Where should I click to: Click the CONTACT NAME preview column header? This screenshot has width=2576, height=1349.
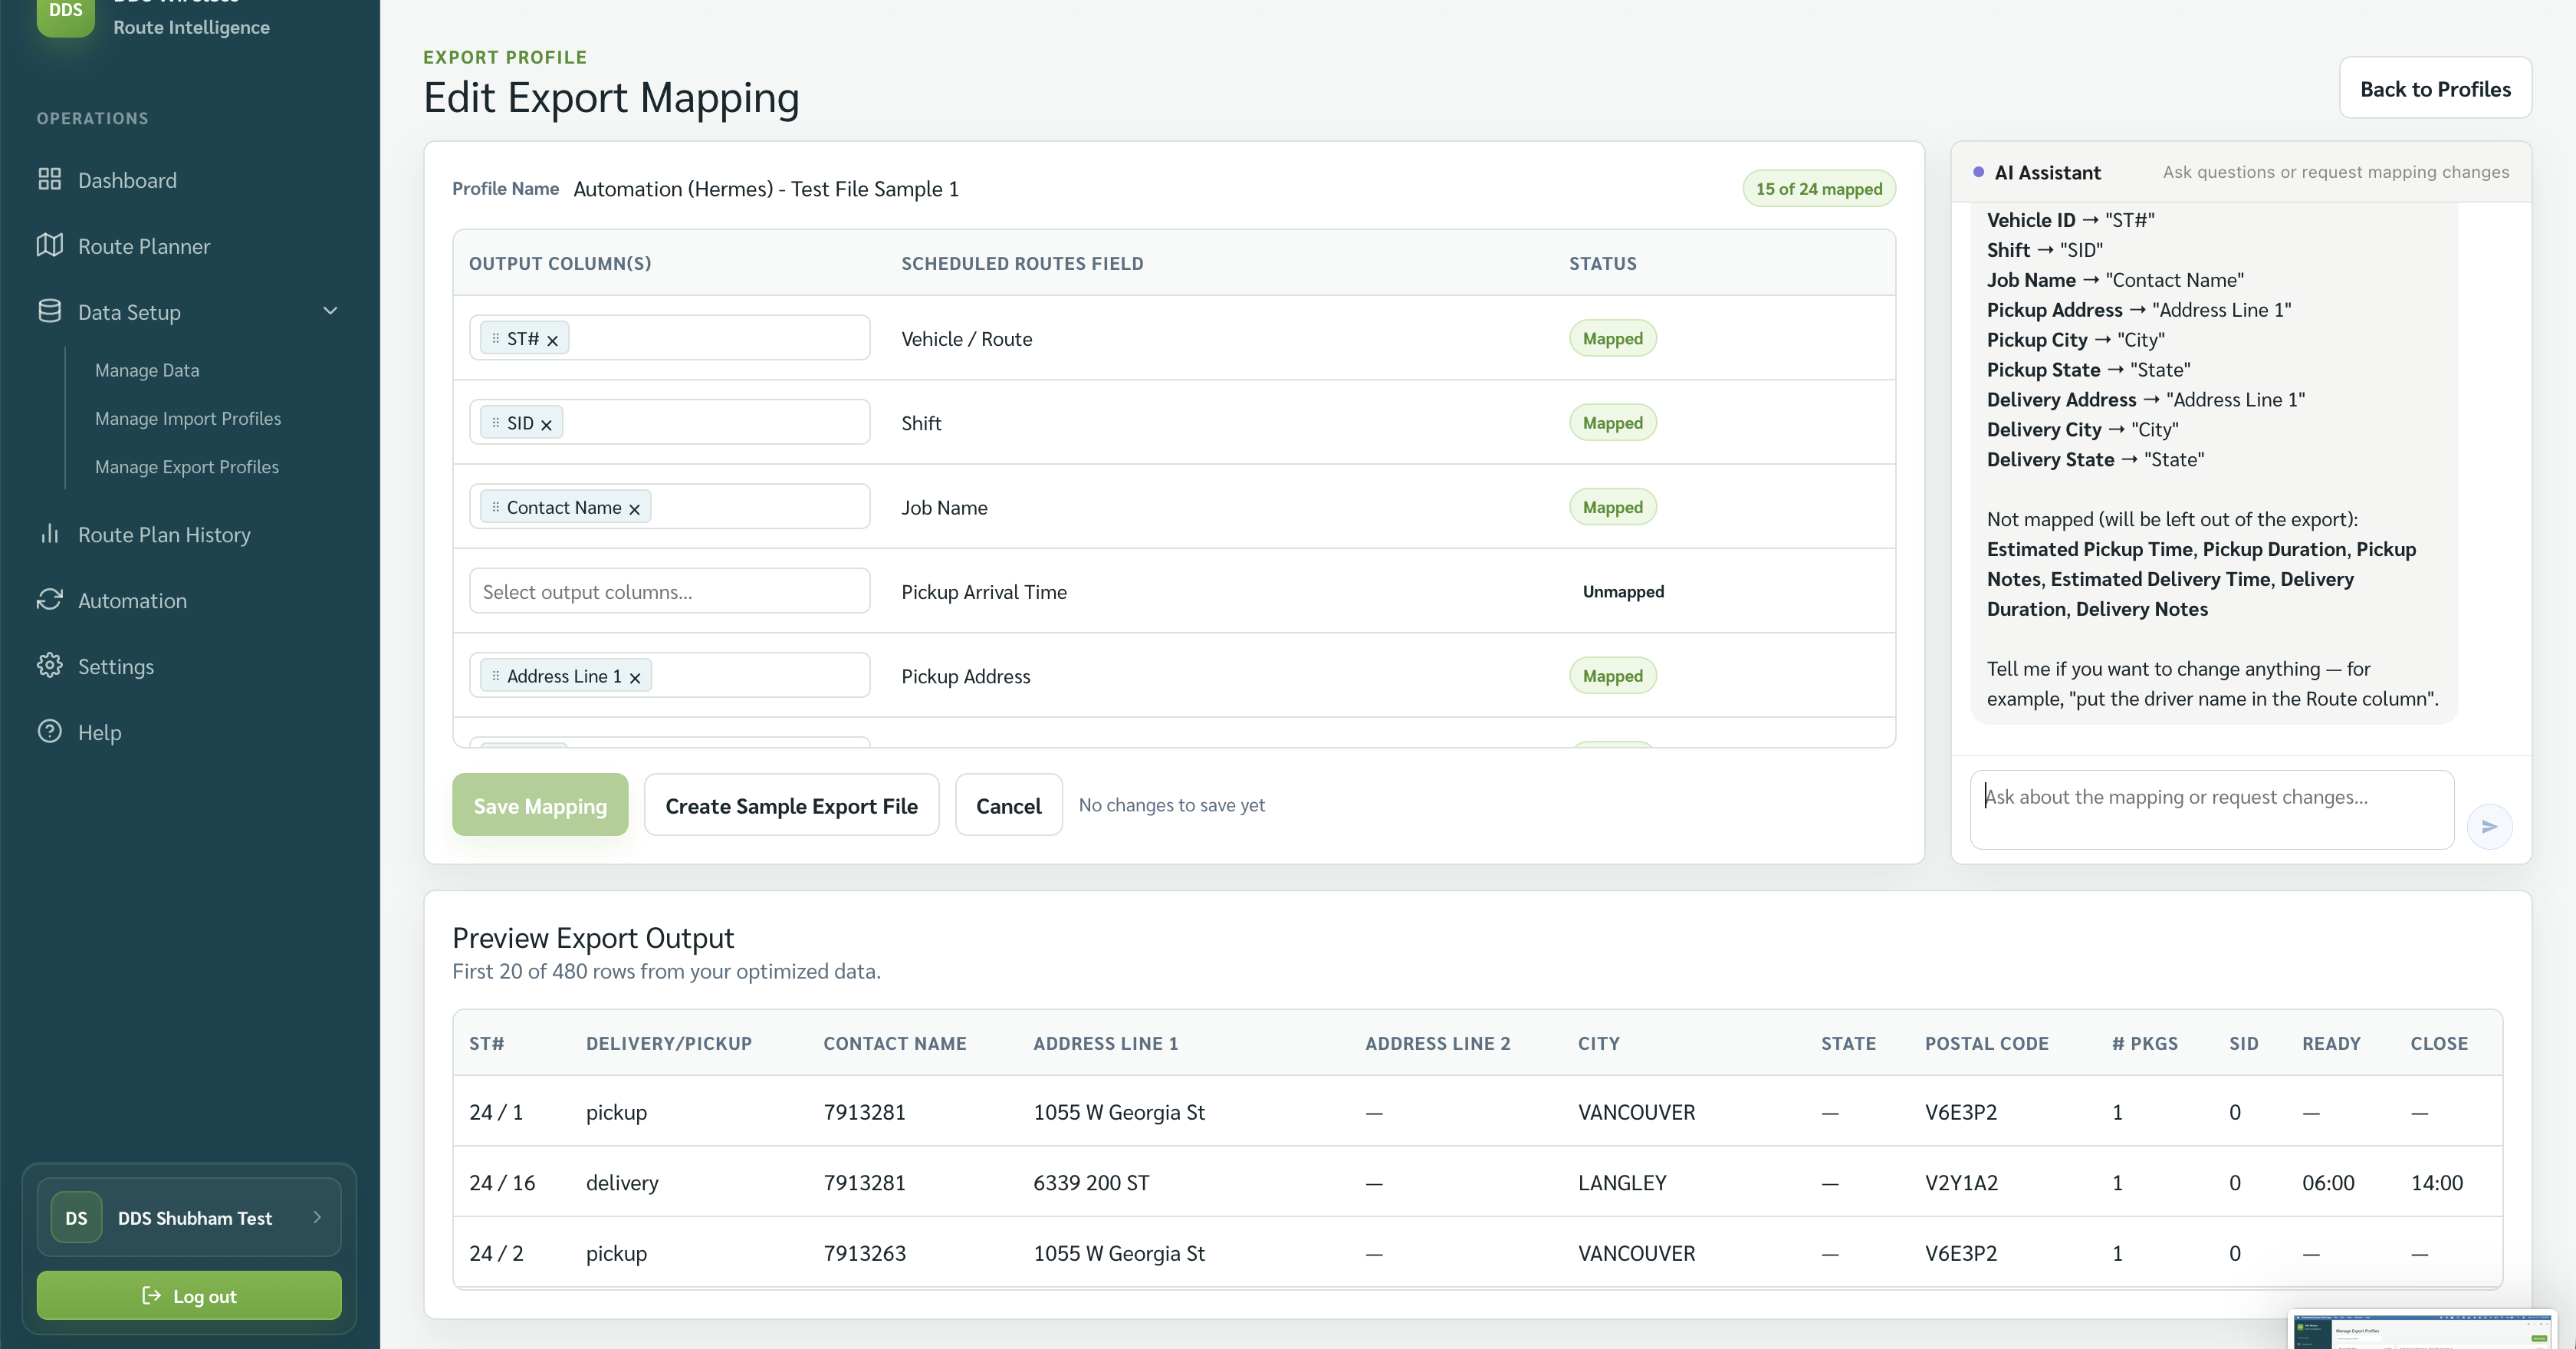coord(894,1043)
